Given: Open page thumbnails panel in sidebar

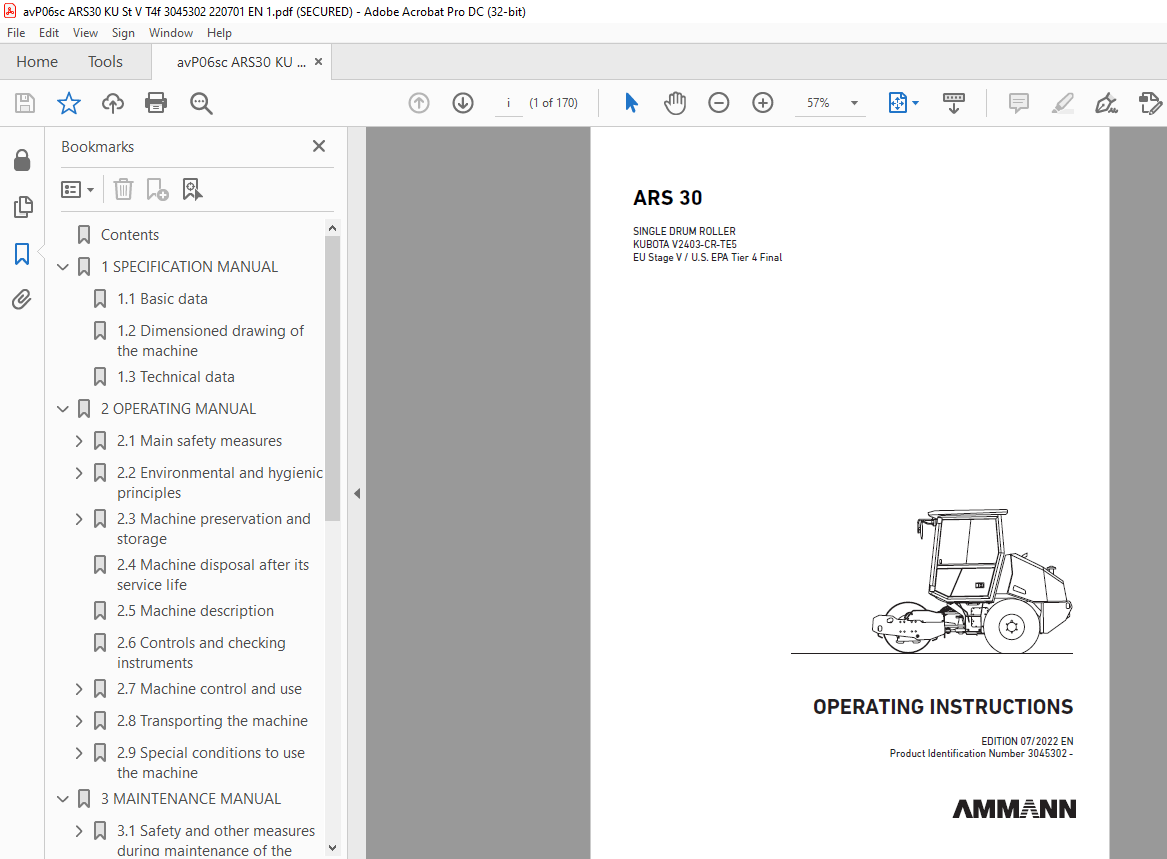Looking at the screenshot, I should pyautogui.click(x=22, y=207).
